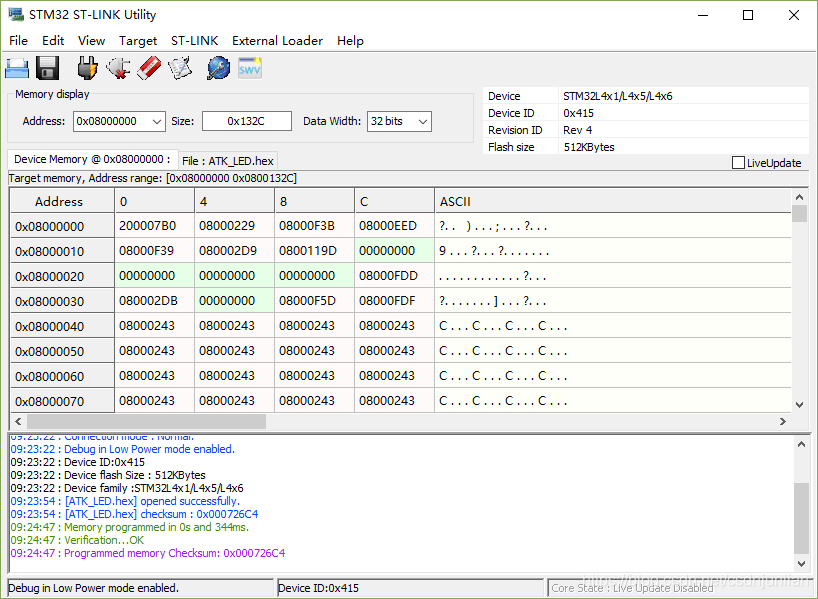The image size is (818, 599).
Task: Click the Full chip erase eraser icon
Action: [149, 68]
